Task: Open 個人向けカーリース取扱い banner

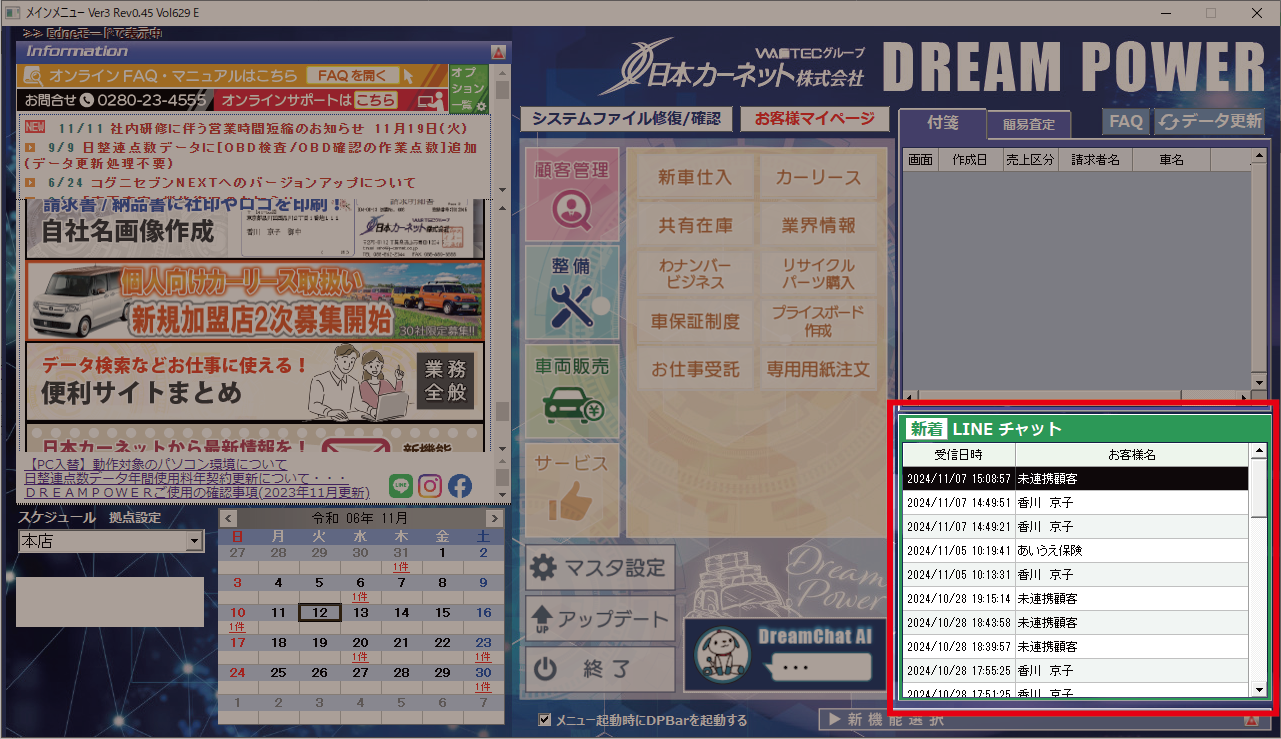Action: click(254, 300)
